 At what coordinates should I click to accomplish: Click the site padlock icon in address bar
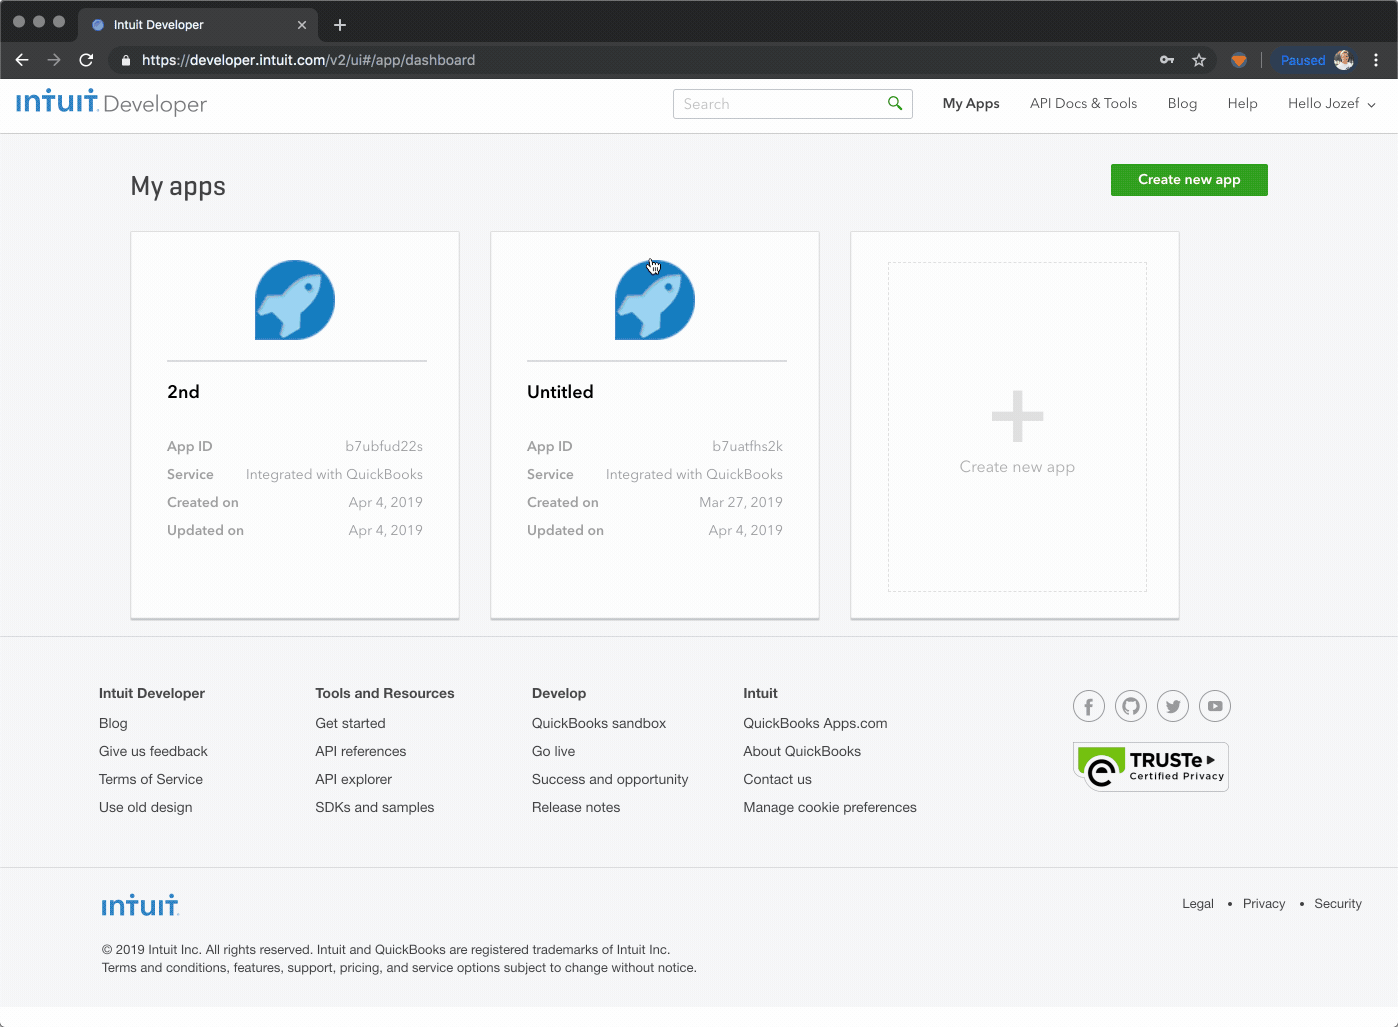pyautogui.click(x=126, y=60)
